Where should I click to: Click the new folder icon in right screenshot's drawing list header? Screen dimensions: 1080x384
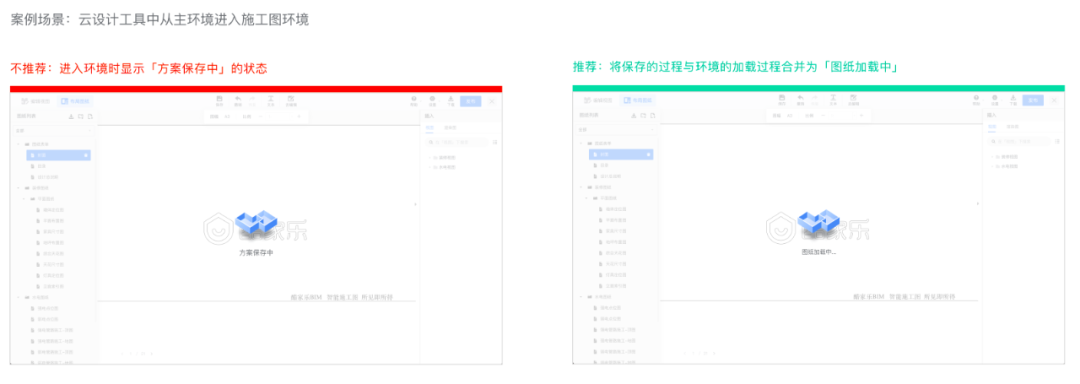pos(643,116)
